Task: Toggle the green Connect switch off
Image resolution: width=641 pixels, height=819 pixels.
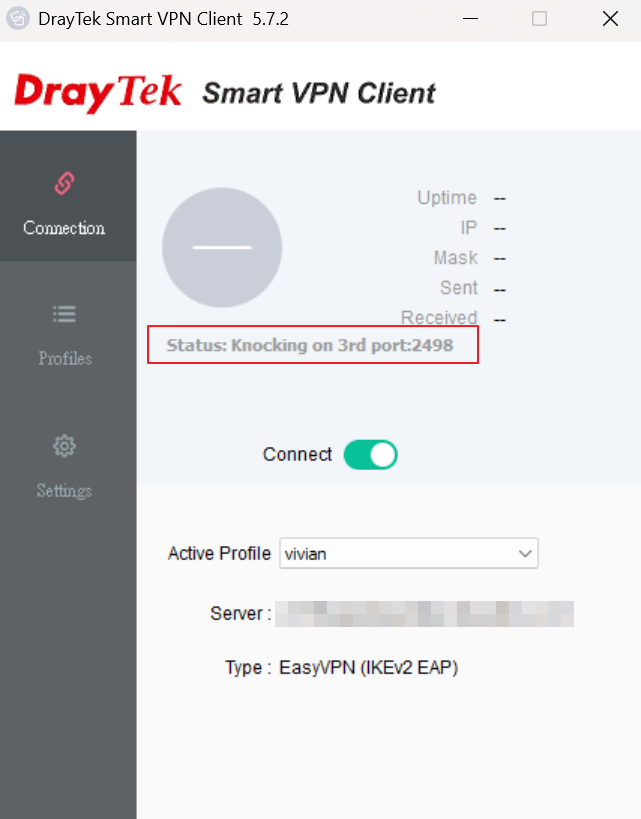Action: [370, 454]
